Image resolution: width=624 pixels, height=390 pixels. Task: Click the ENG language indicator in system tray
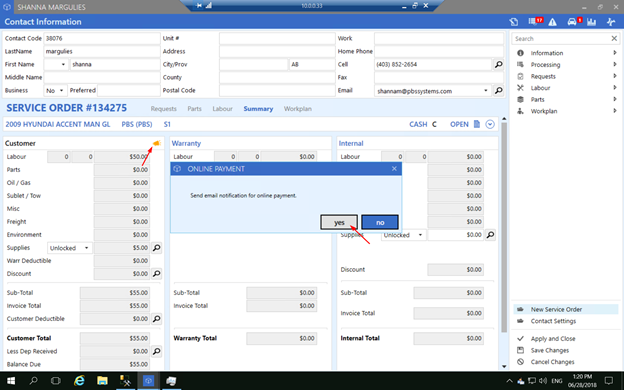coord(556,381)
